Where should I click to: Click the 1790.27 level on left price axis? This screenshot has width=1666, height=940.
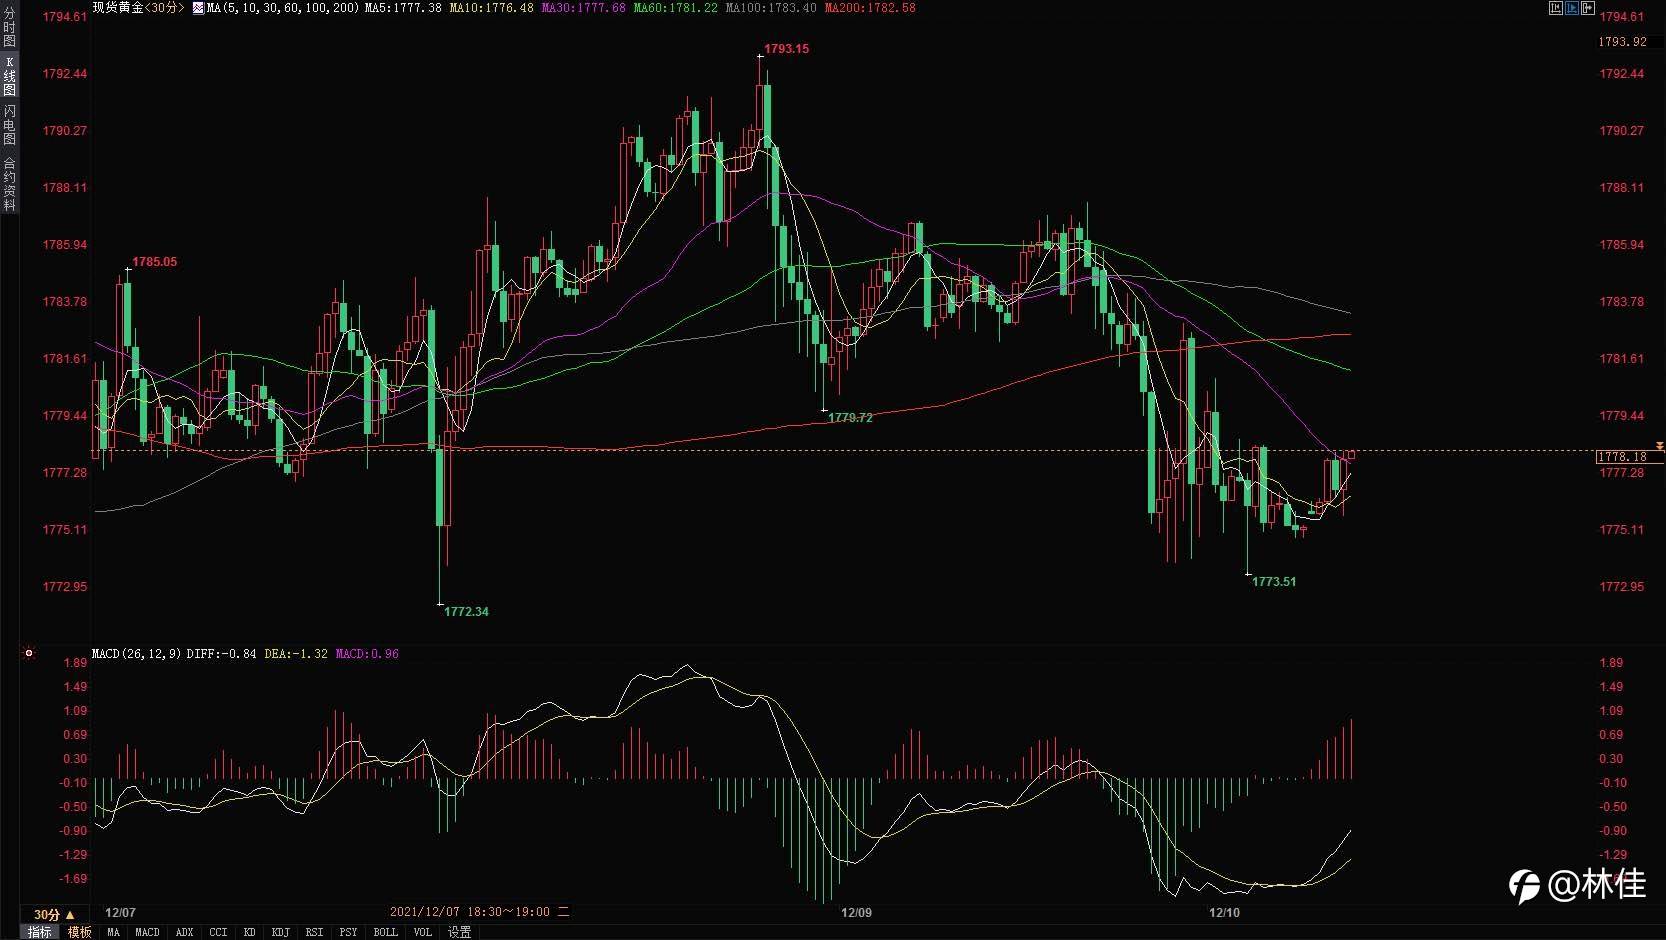(64, 131)
